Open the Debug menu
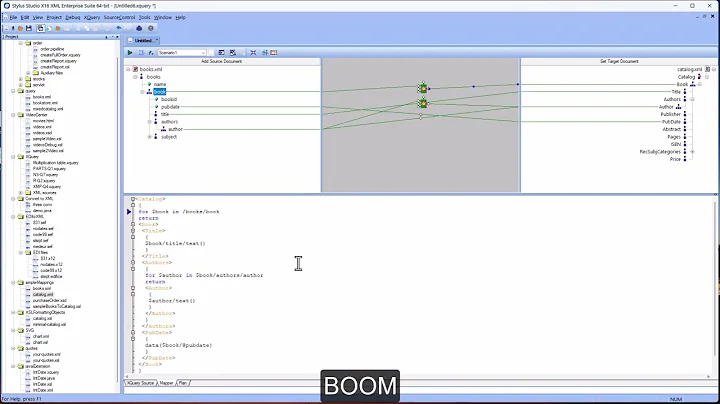Viewport: 720px width, 404px height. [73, 17]
